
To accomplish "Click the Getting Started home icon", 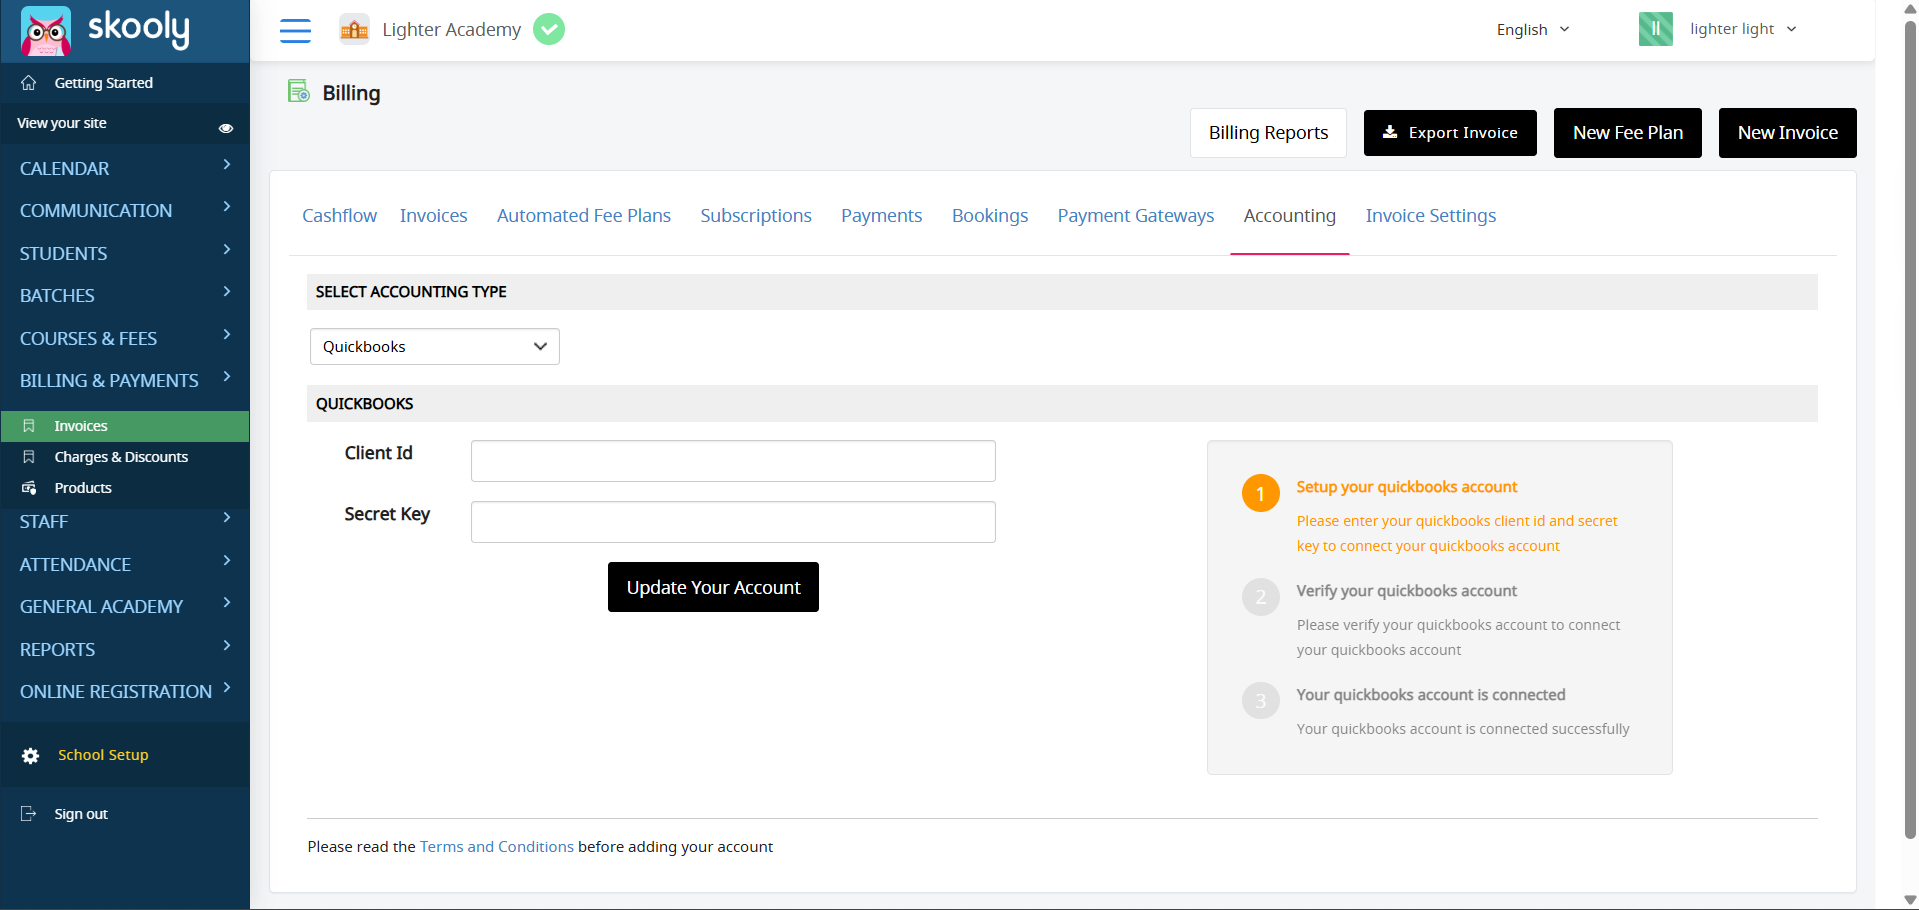I will click(x=29, y=83).
